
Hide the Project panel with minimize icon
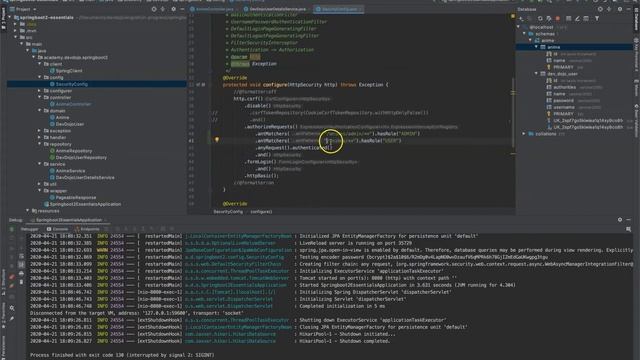[182, 9]
